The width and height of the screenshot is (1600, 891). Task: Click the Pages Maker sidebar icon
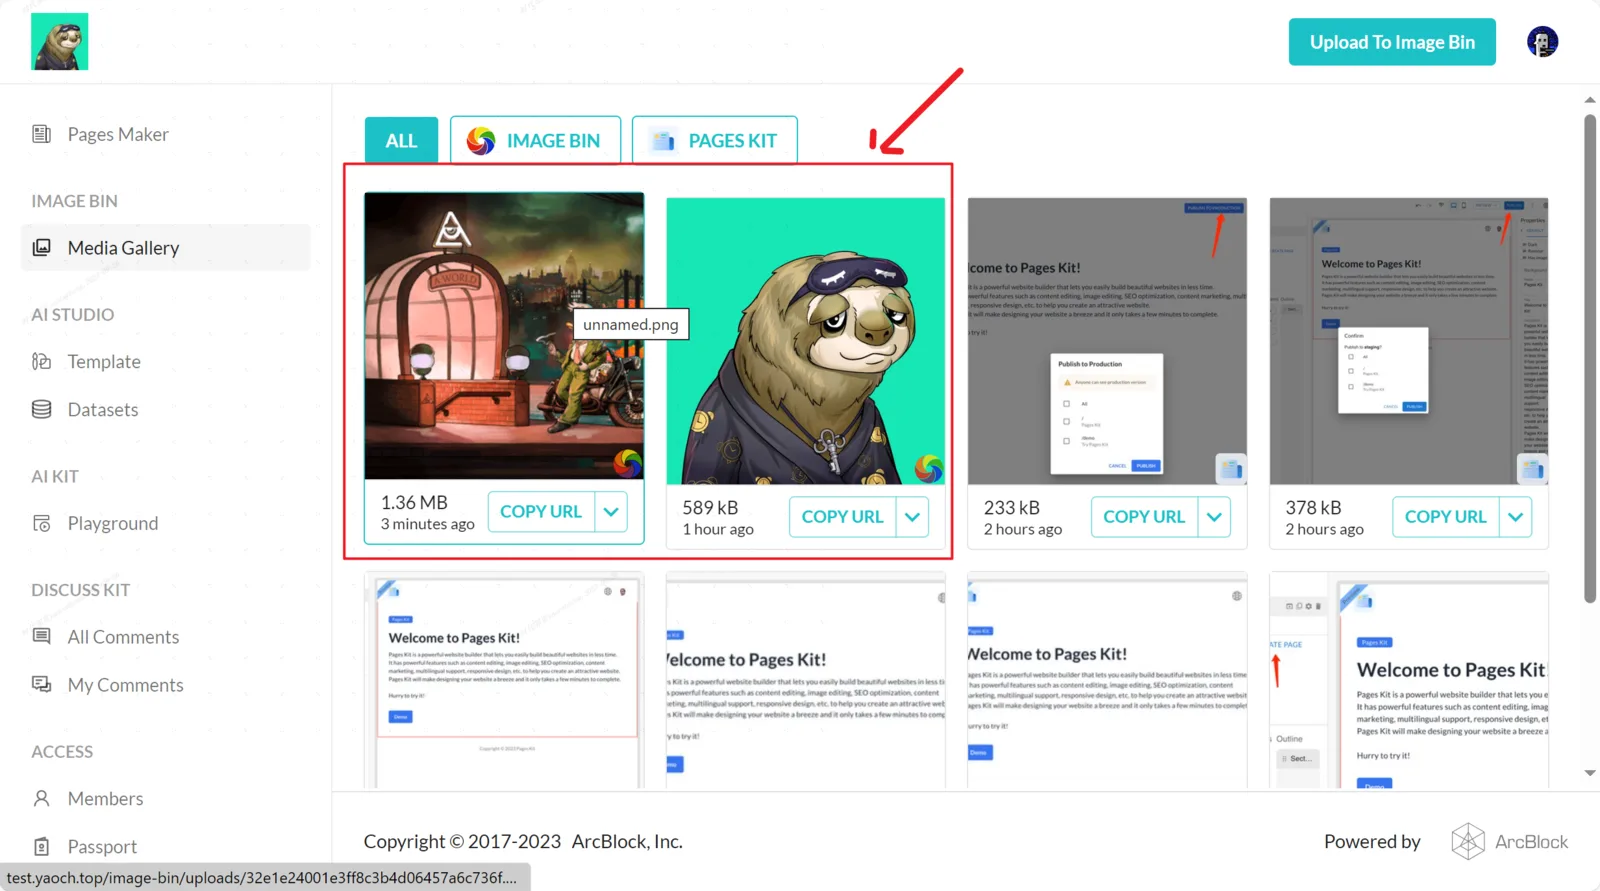click(41, 134)
